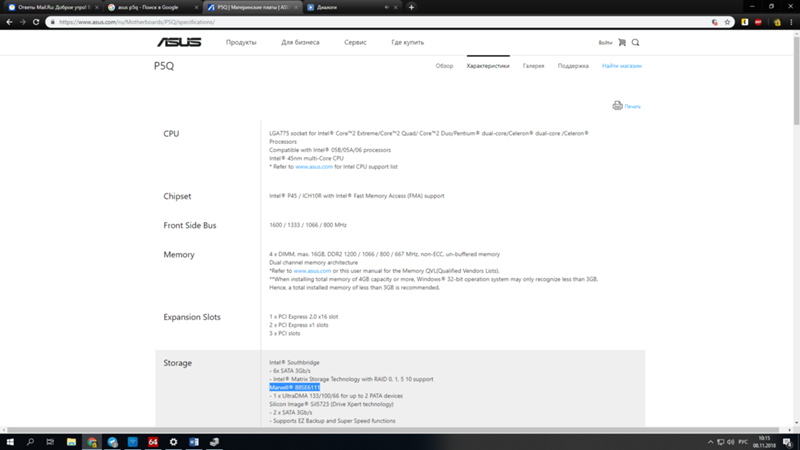Image resolution: width=800 pixels, height=450 pixels.
Task: Open Windows Start menu
Action: point(10,442)
